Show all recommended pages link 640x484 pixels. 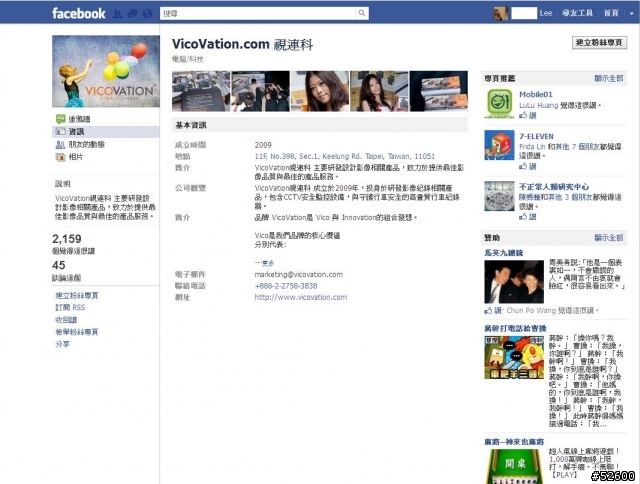pyautogui.click(x=609, y=78)
